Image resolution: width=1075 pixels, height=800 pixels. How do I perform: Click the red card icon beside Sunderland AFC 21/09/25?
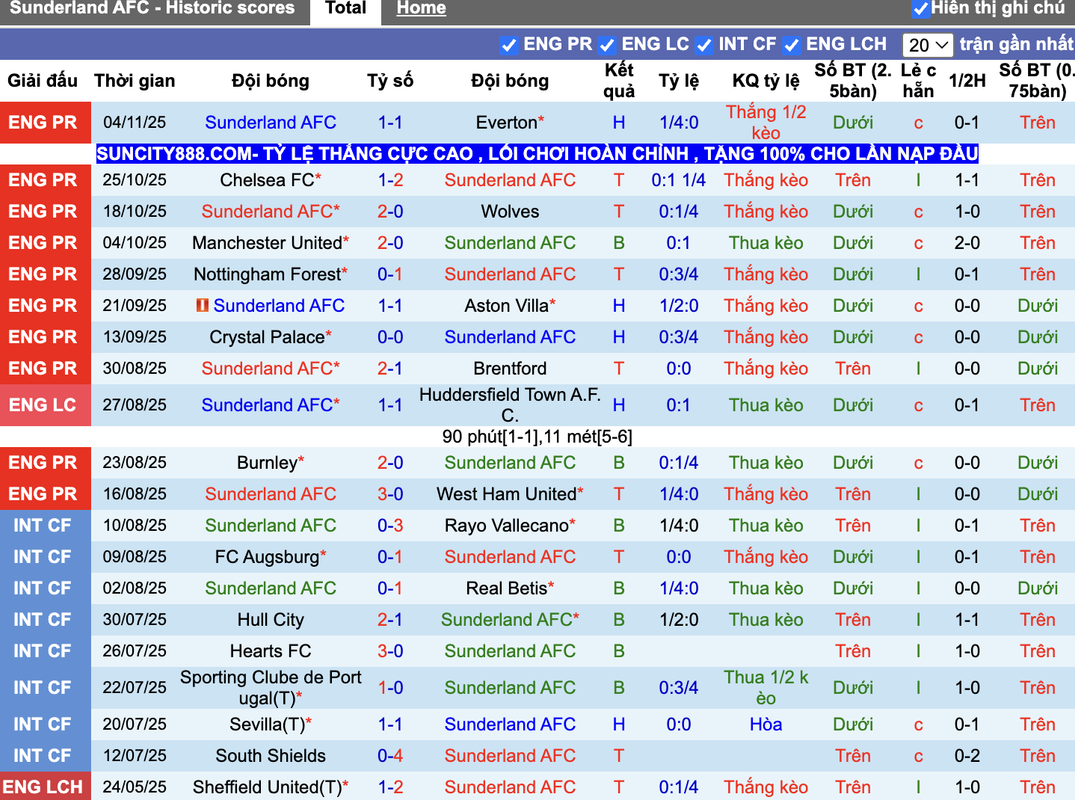tap(202, 305)
